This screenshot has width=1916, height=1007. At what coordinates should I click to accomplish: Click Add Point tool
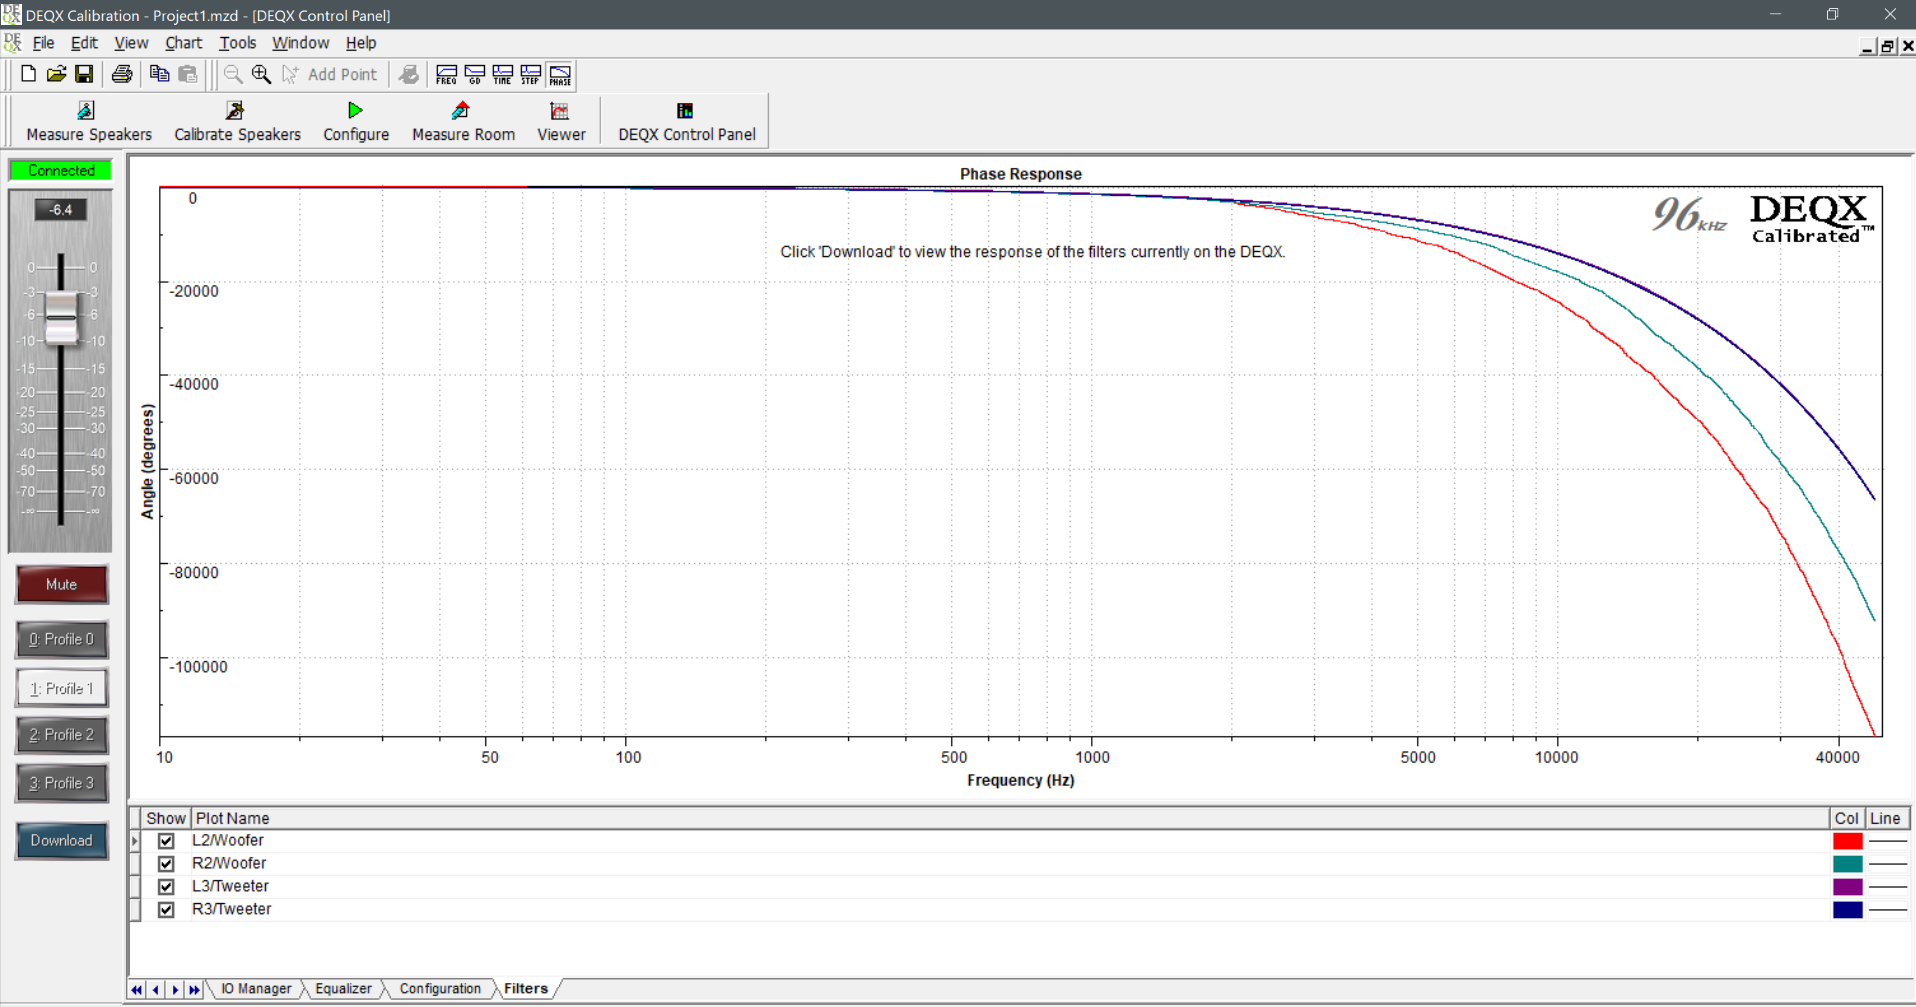(330, 74)
